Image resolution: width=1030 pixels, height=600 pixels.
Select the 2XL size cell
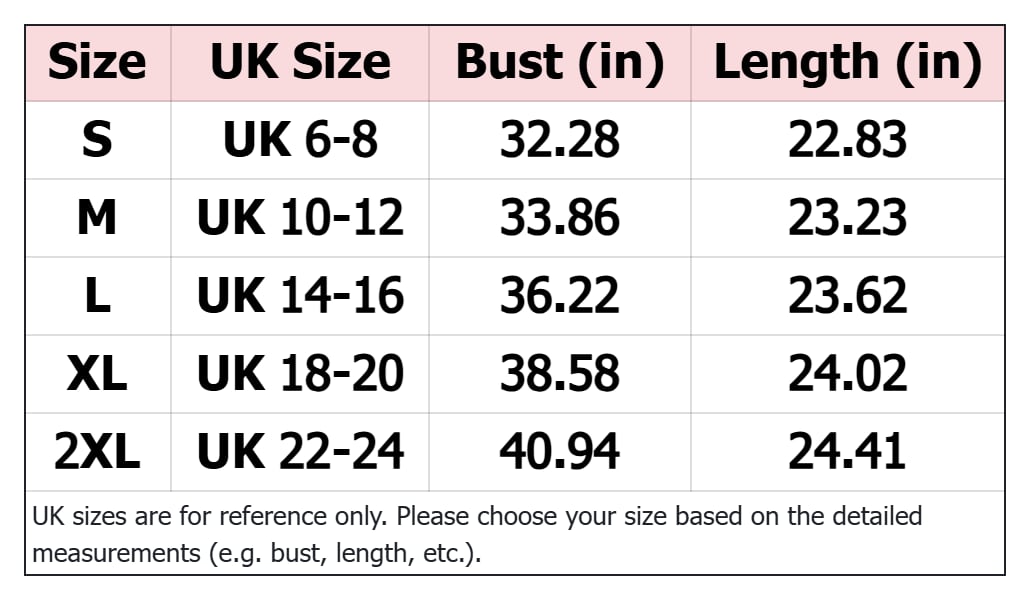point(97,452)
